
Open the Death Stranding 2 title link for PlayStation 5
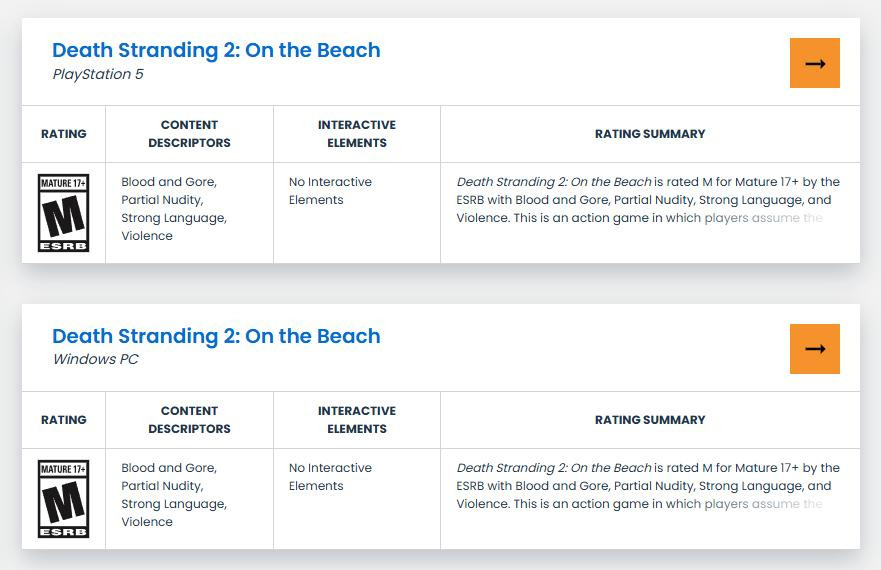tap(216, 50)
